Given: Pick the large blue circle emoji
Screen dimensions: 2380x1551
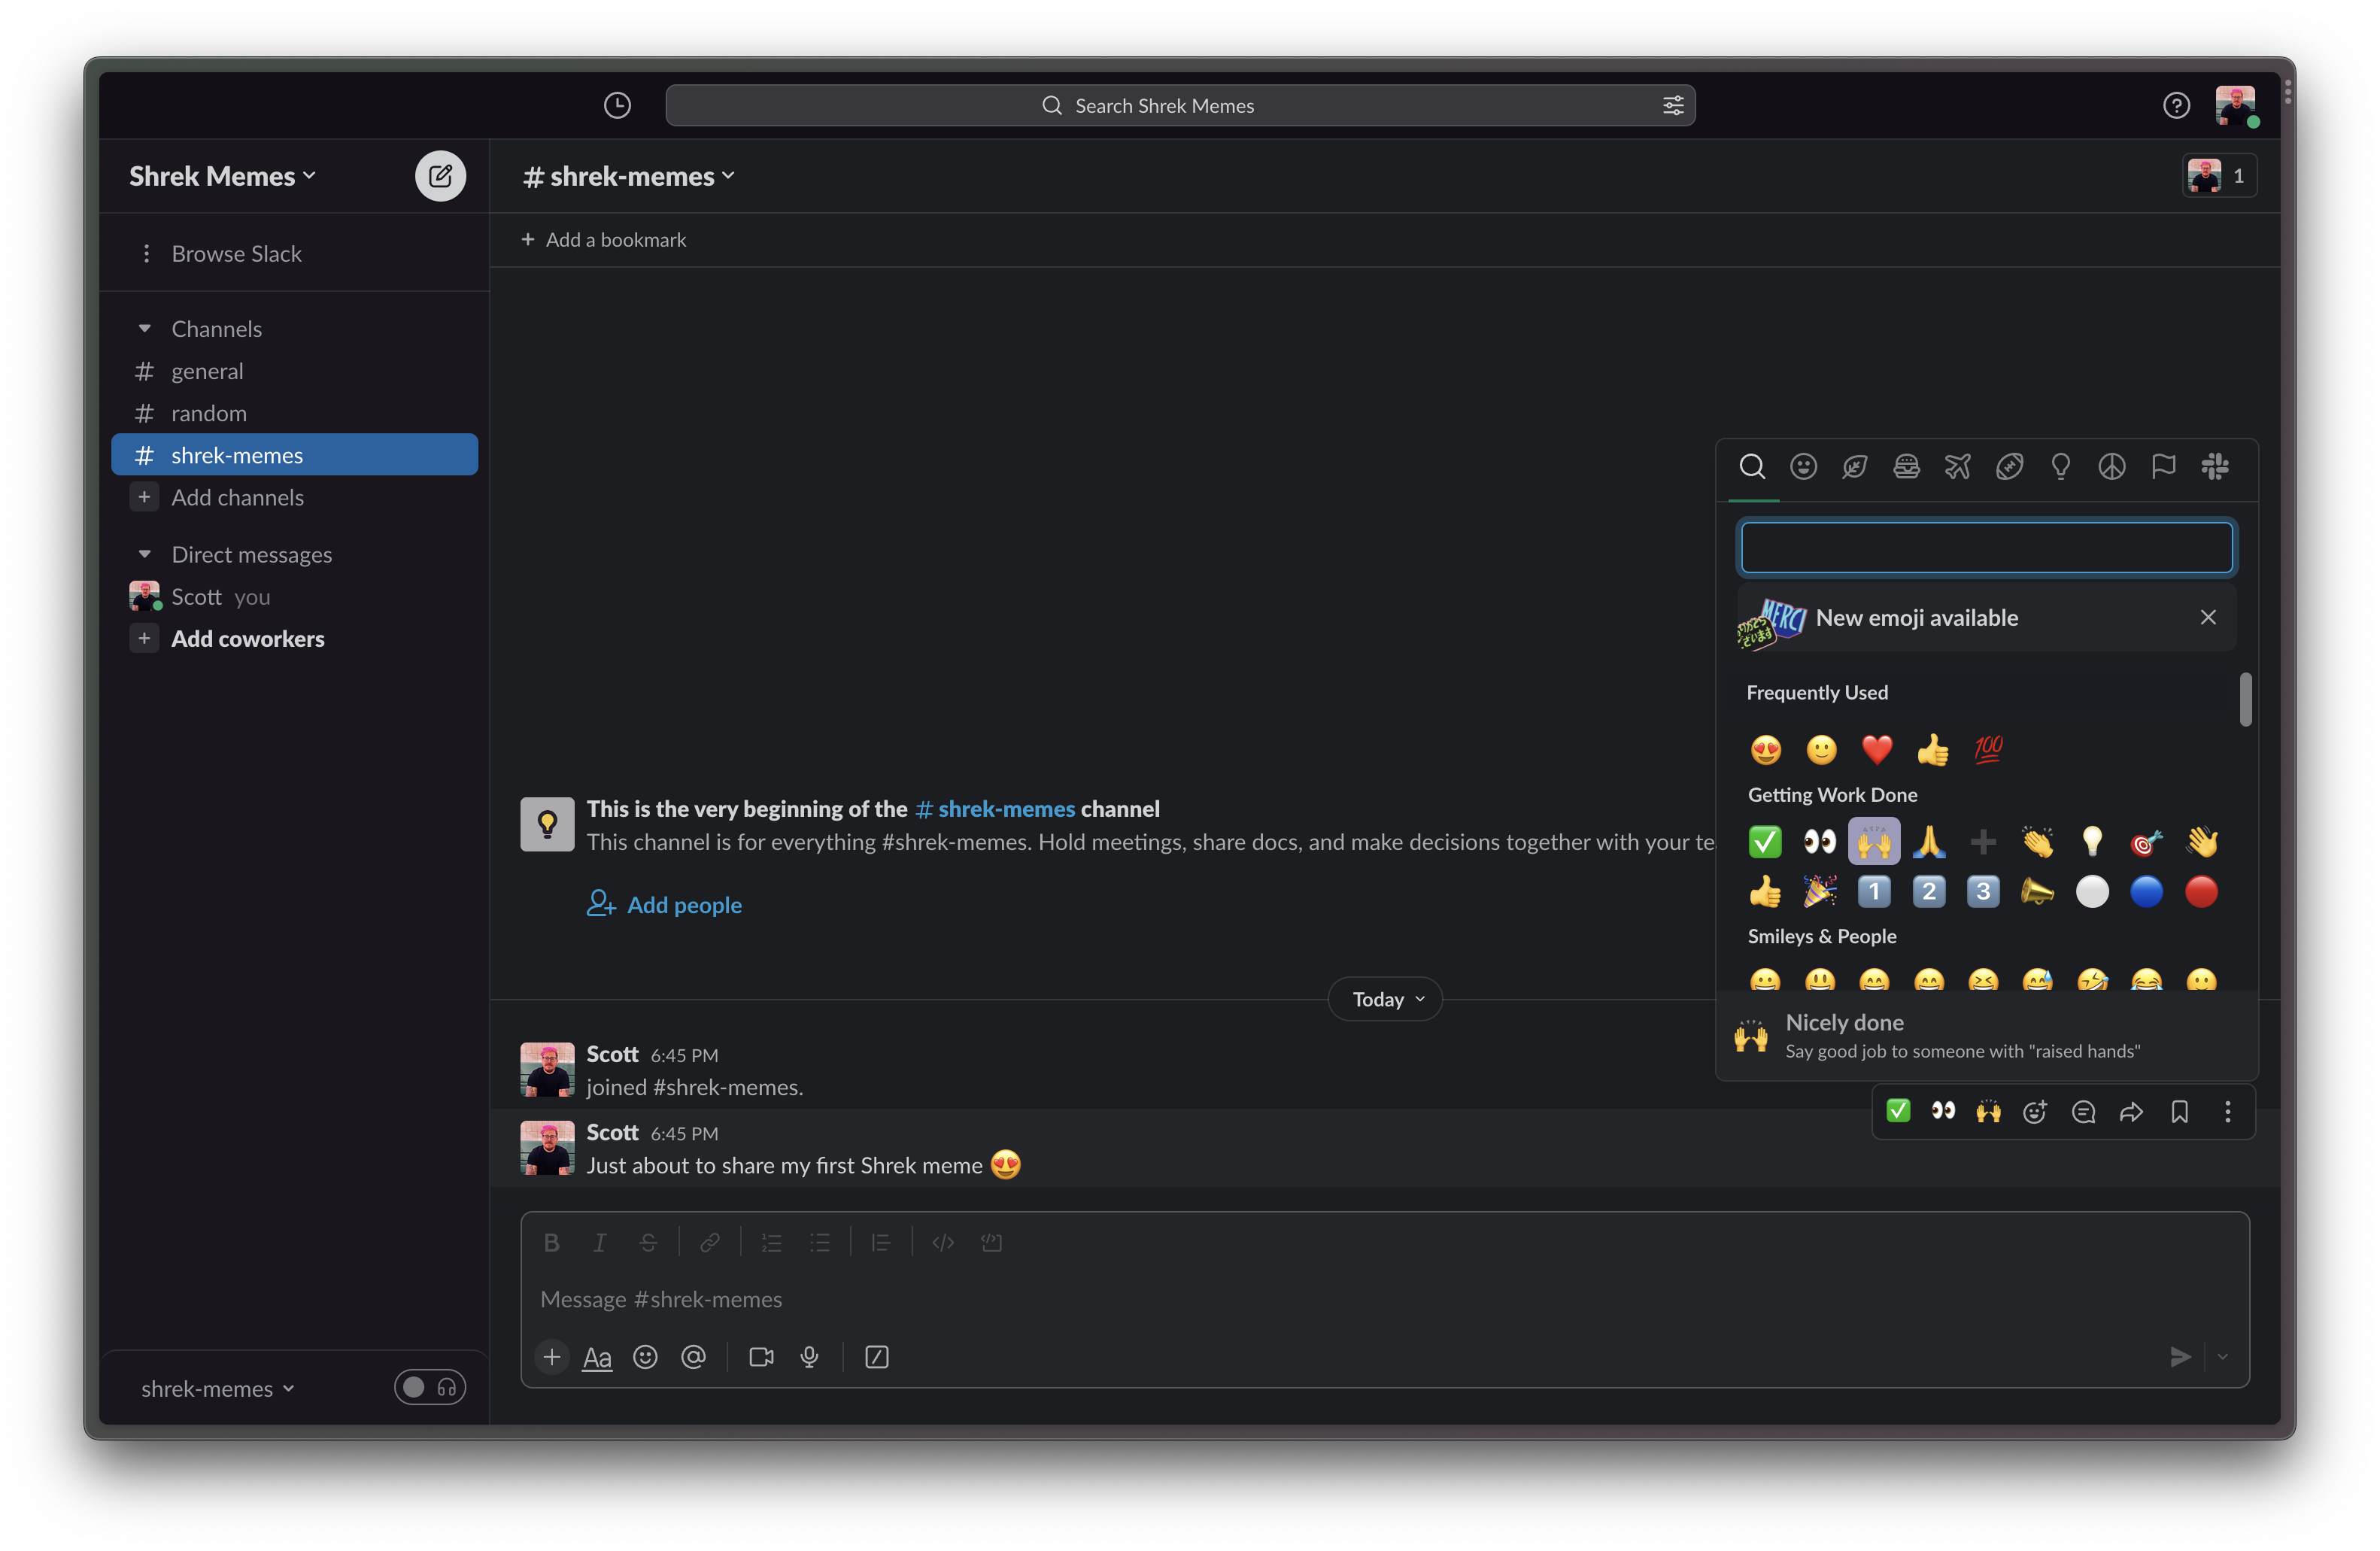Looking at the screenshot, I should (x=2146, y=891).
